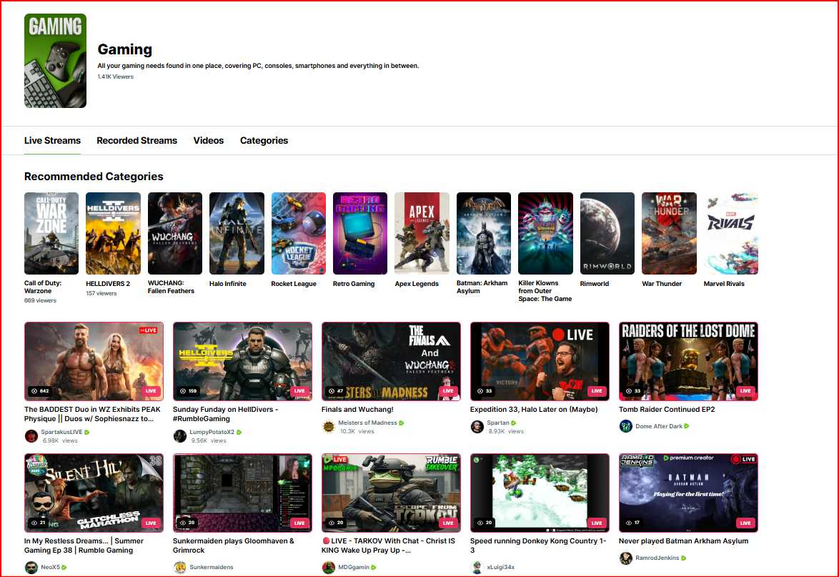
Task: Open RamrodJenkins channel avatar
Action: click(626, 558)
